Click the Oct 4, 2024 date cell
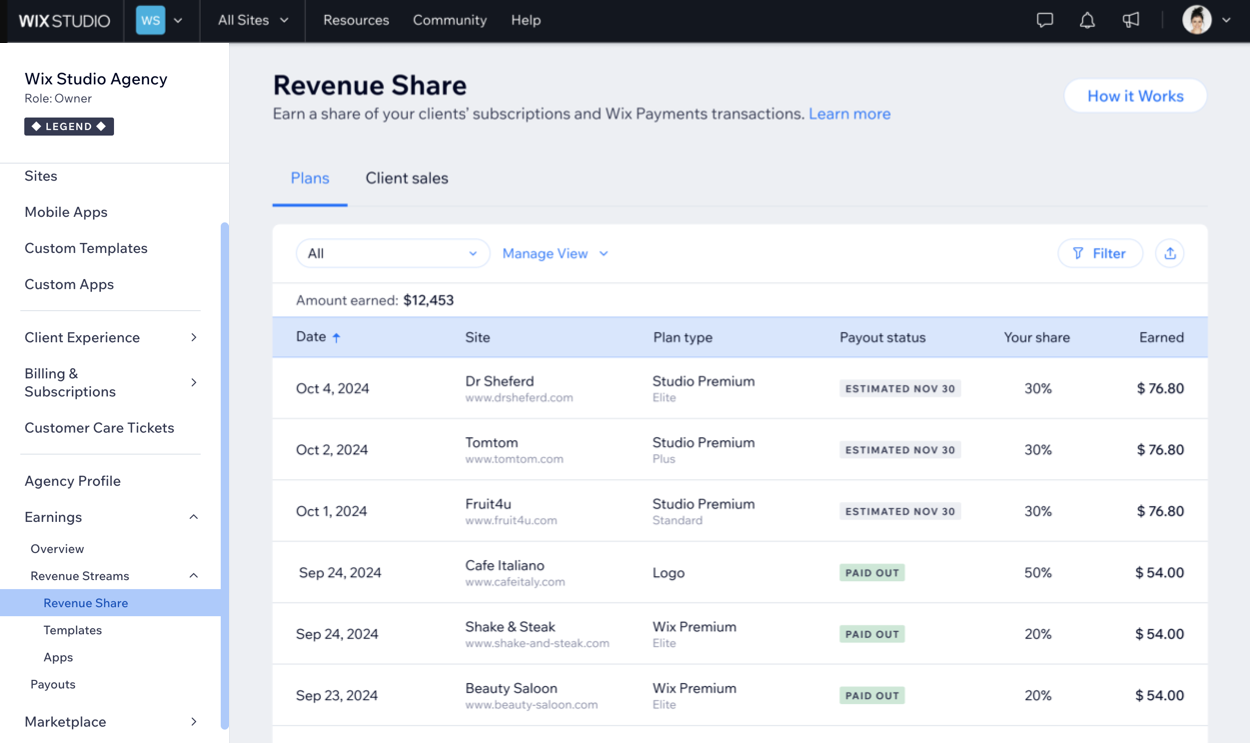The image size is (1250, 743). (x=333, y=389)
